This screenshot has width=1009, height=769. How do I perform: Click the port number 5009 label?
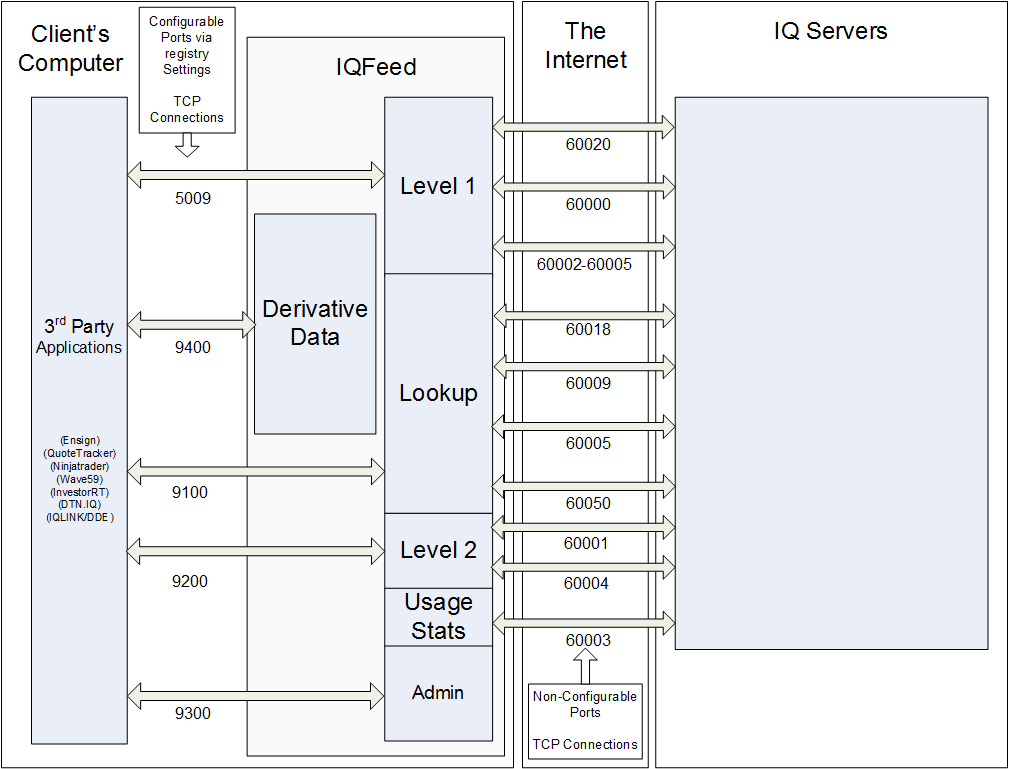[193, 198]
